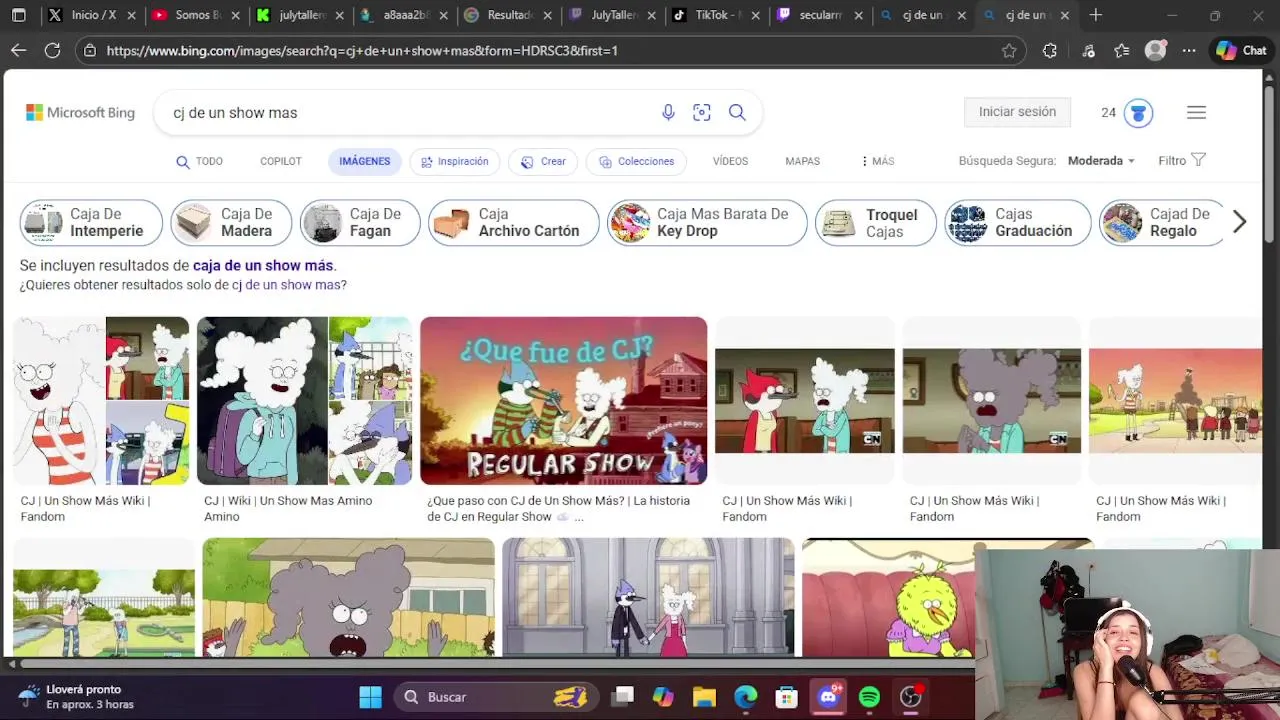Open a new browser tab
The height and width of the screenshot is (720, 1280).
pos(1095,15)
